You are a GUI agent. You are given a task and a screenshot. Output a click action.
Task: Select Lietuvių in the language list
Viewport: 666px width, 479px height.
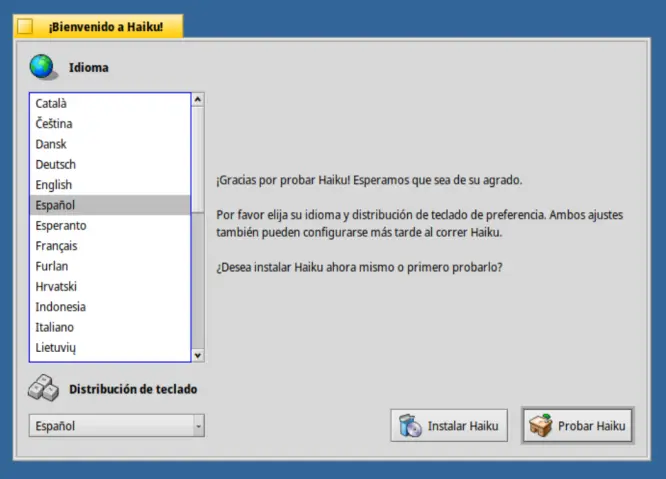[110, 348]
